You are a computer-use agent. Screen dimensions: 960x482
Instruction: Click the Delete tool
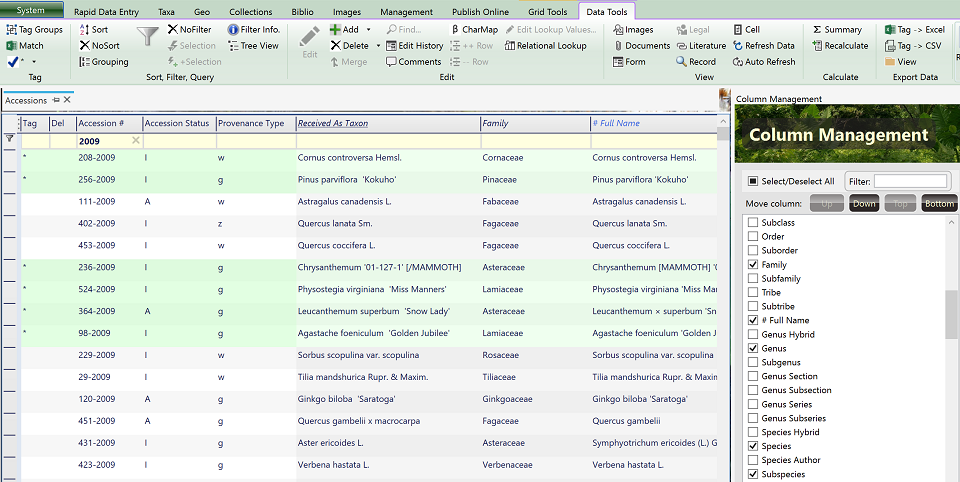pyautogui.click(x=350, y=45)
